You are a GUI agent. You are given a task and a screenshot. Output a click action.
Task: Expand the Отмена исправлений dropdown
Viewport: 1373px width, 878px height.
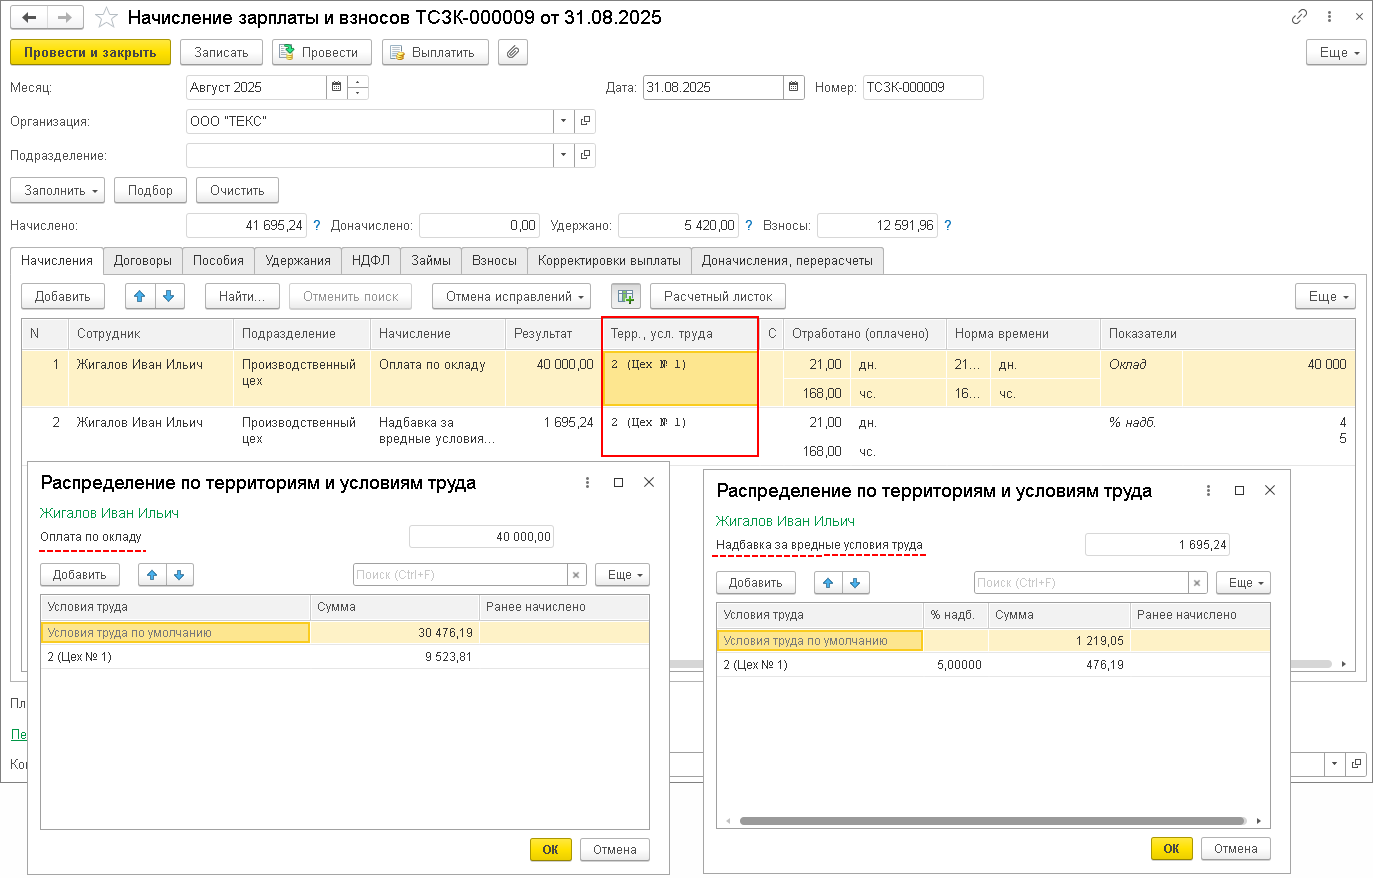(x=511, y=297)
